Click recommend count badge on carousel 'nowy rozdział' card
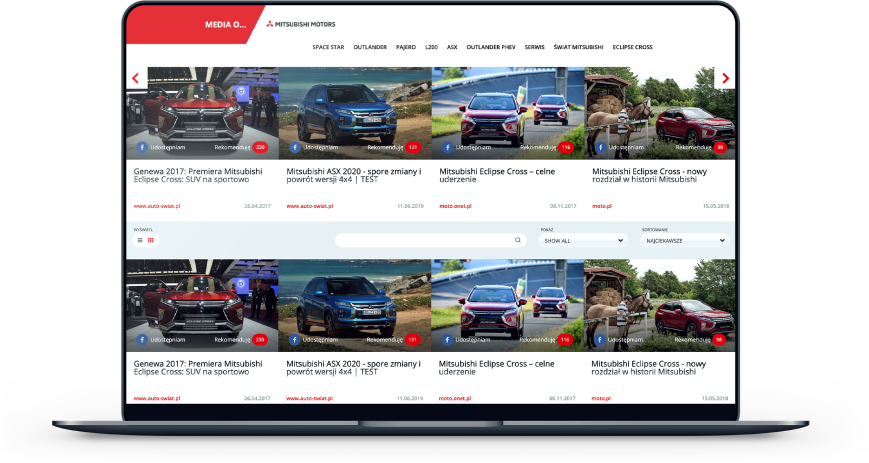869x463 pixels. coord(719,147)
